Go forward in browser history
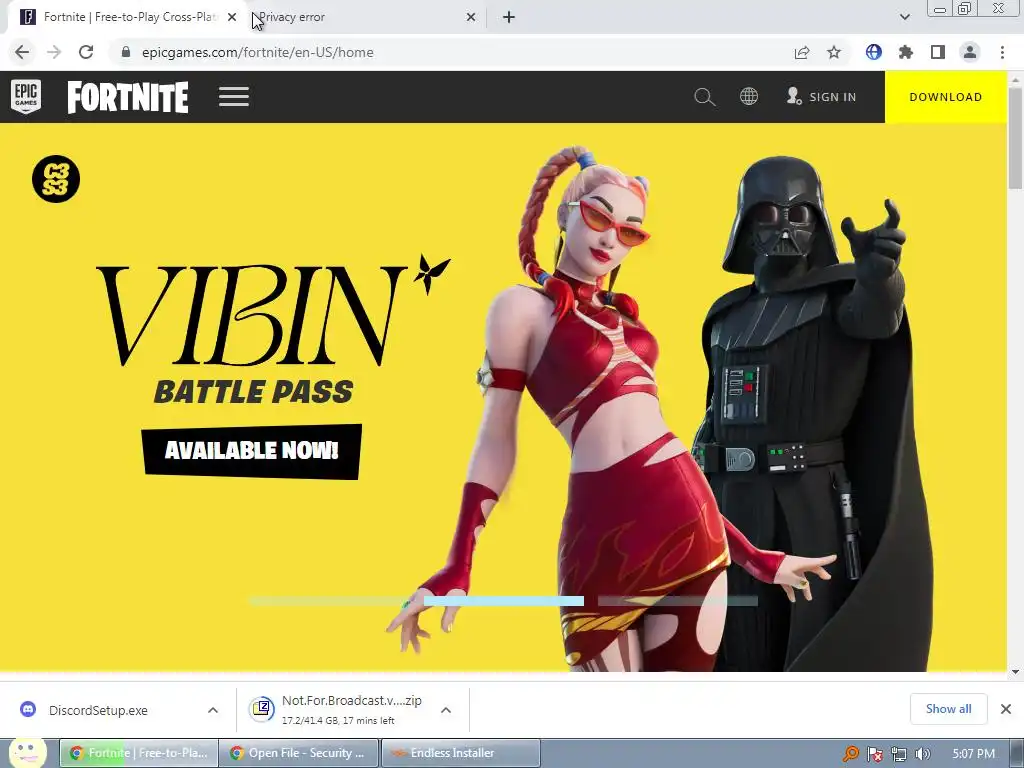This screenshot has height=768, width=1024. [54, 52]
